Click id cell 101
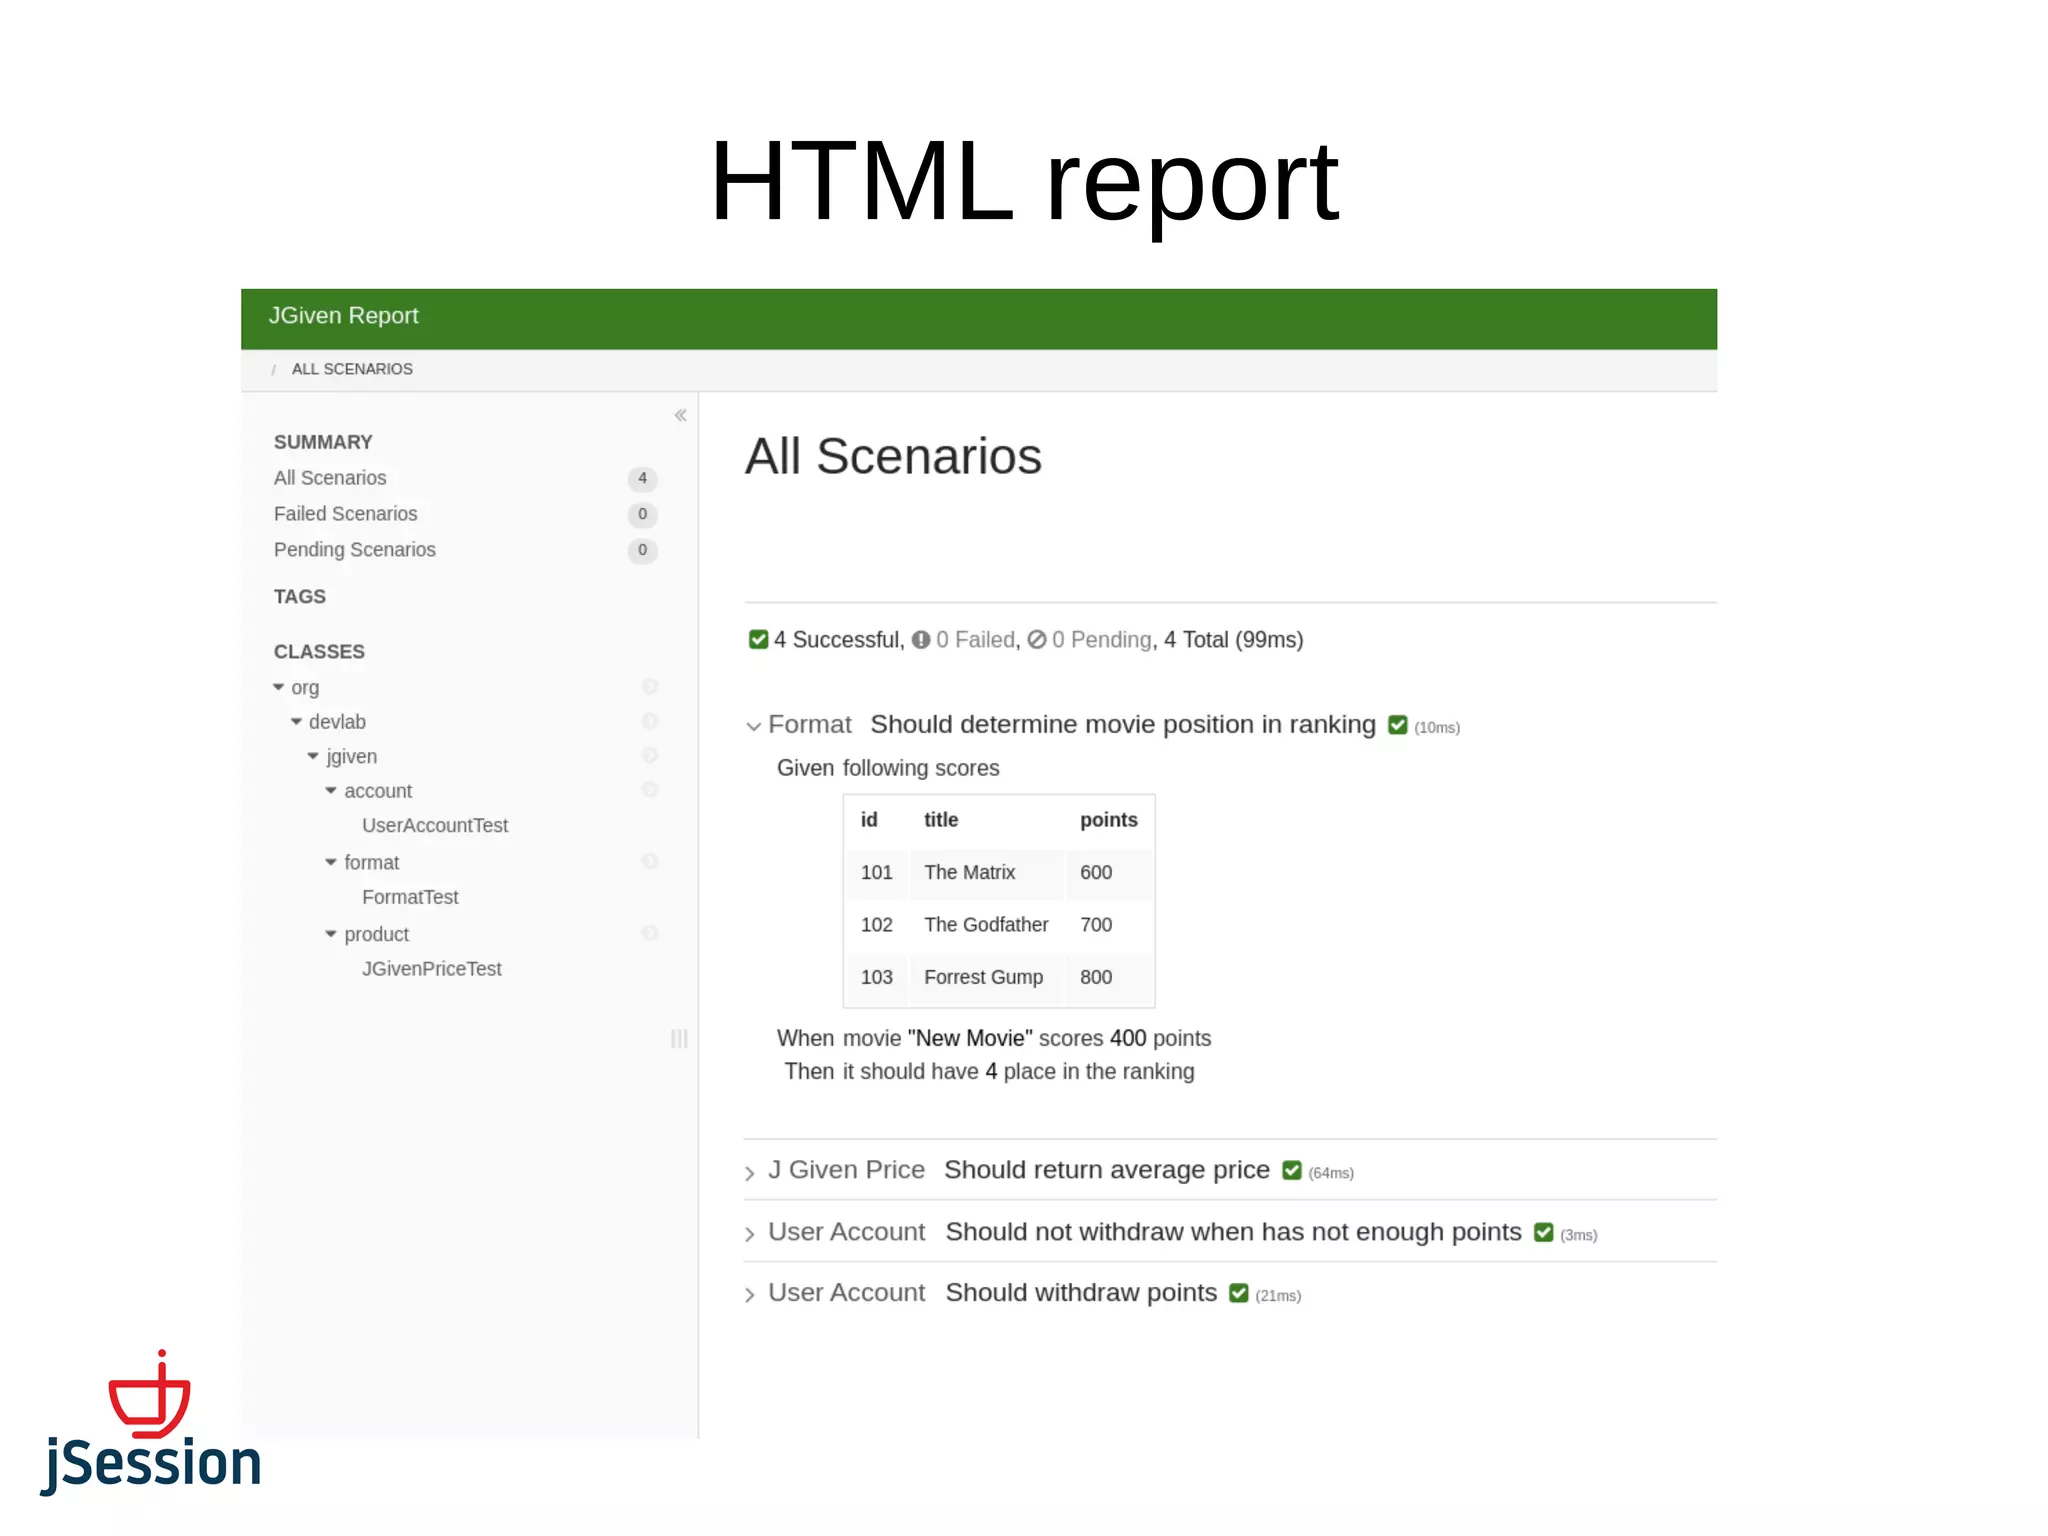 click(876, 872)
